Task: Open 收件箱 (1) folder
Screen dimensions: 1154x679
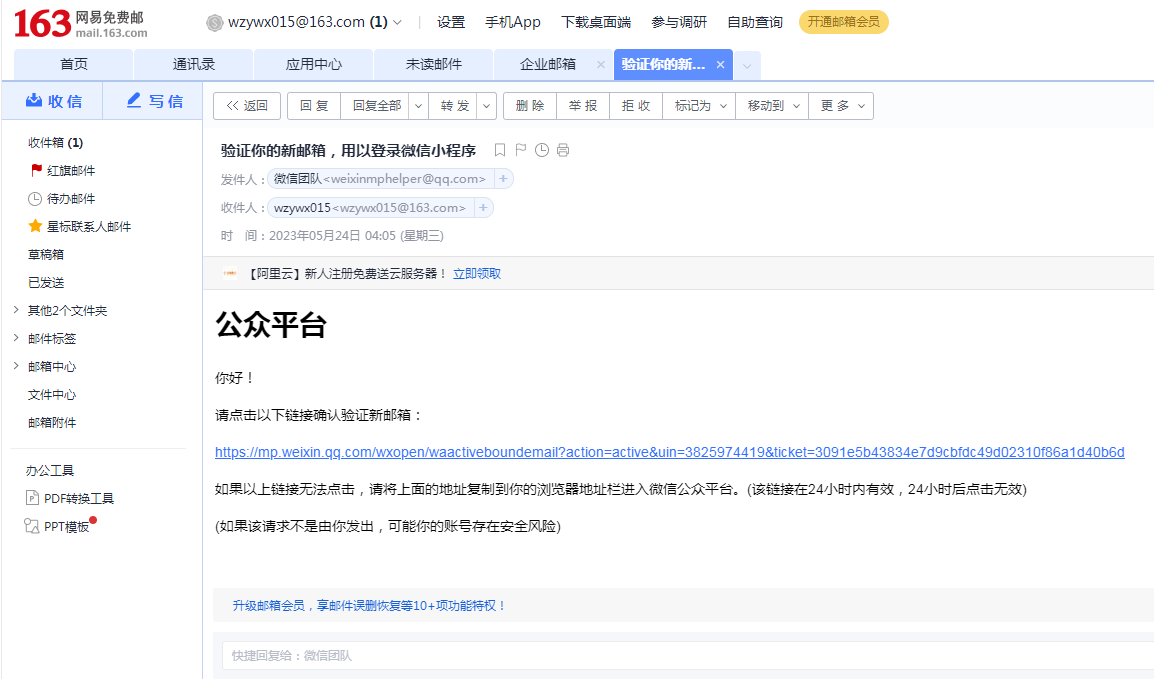Action: point(55,143)
